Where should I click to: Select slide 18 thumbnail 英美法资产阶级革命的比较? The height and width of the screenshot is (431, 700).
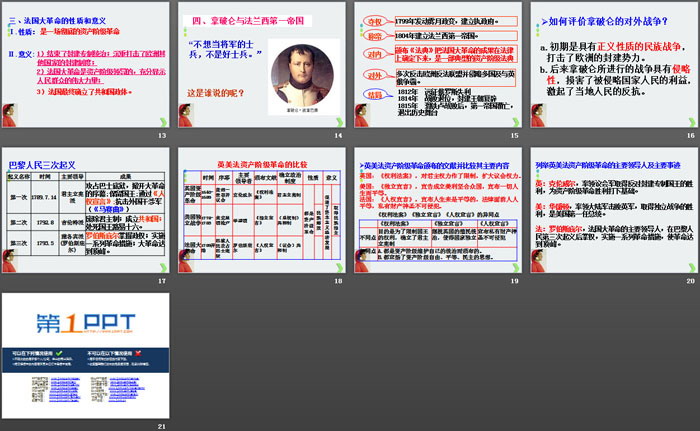(x=262, y=210)
